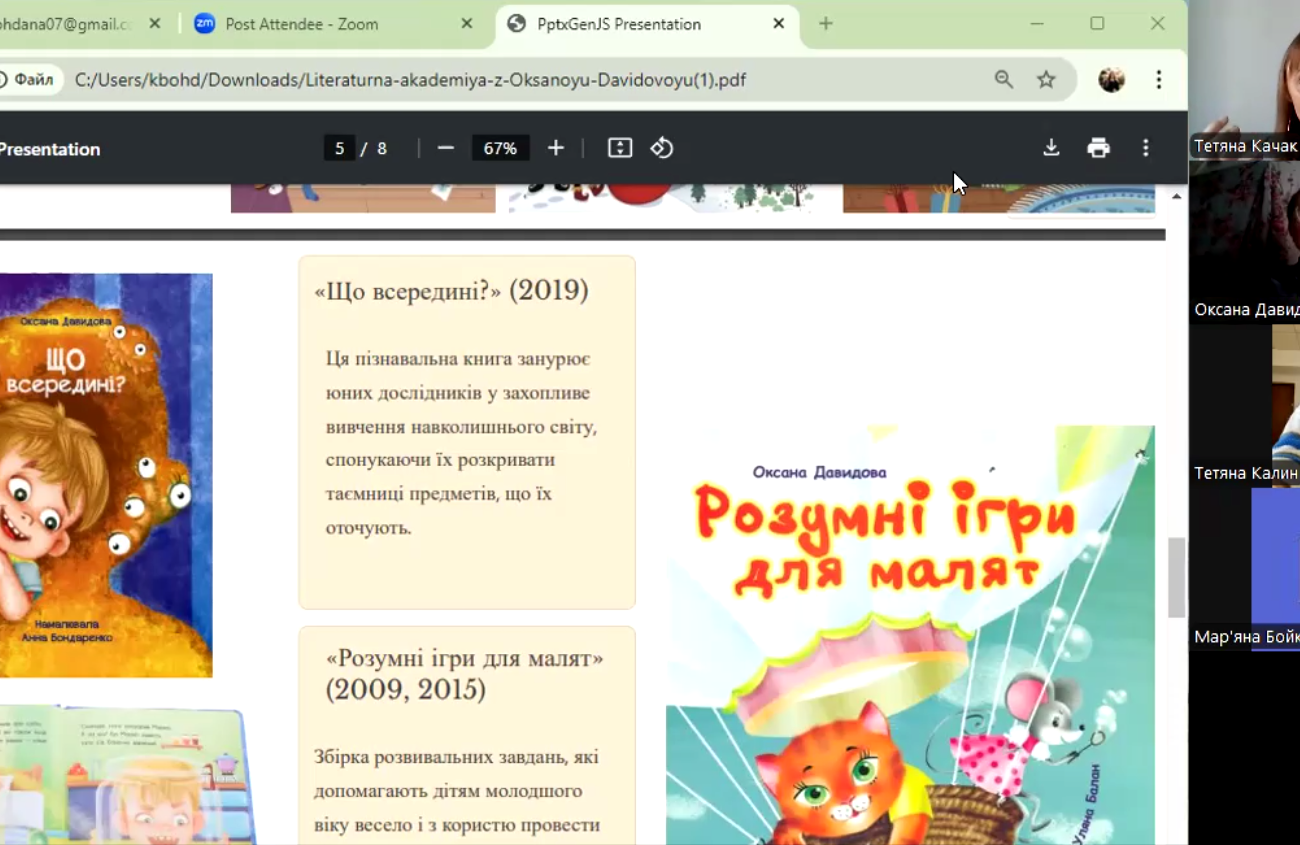Click the PDF zoom out minus button
The image size is (1300, 845).
point(446,149)
